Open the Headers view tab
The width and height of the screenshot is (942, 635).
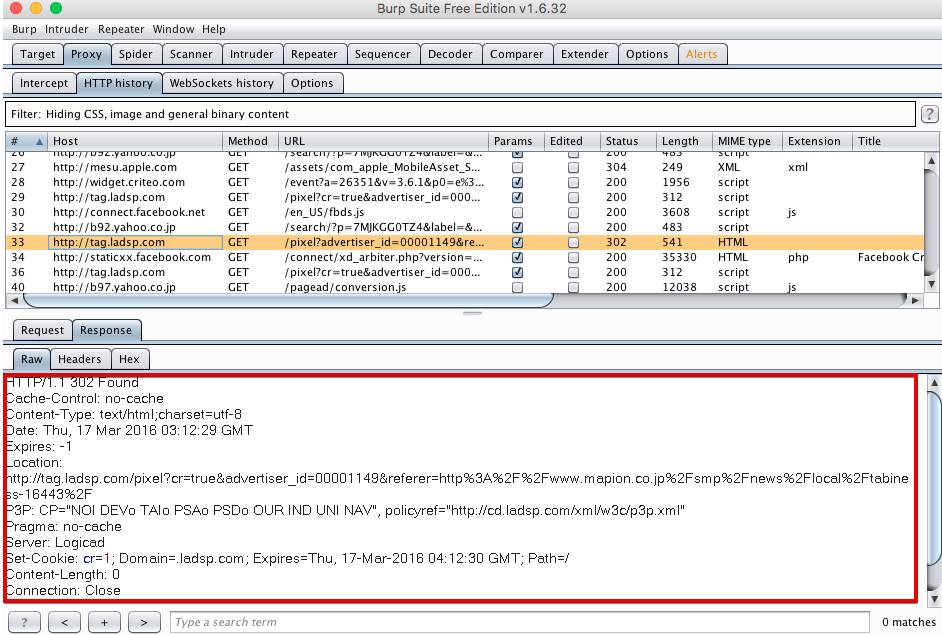tap(80, 359)
